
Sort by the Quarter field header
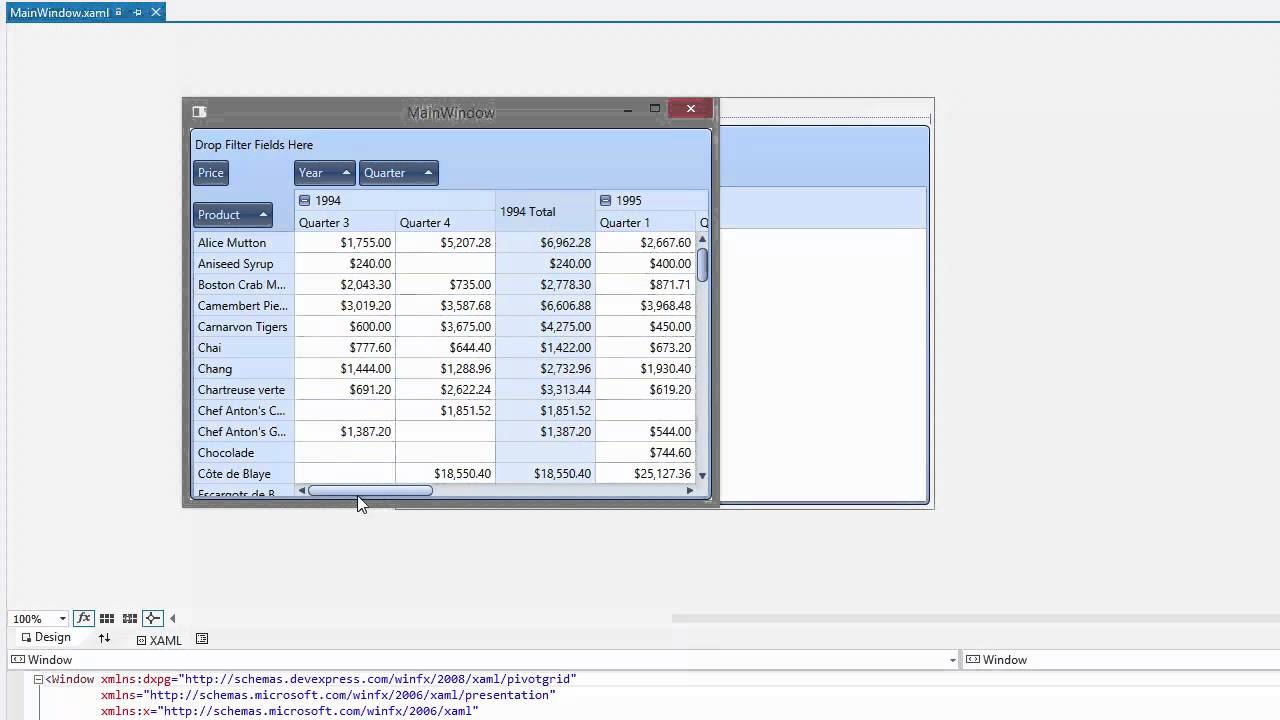398,173
